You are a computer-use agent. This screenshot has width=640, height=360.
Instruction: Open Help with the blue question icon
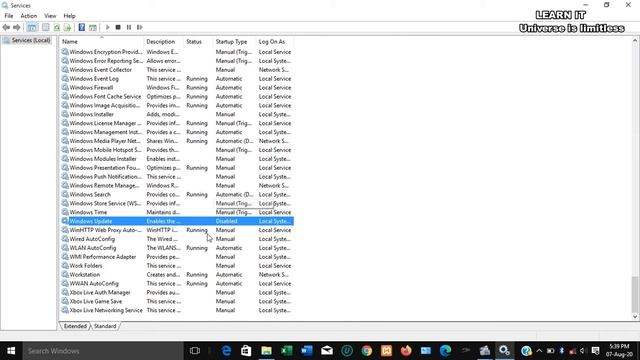coord(82,27)
